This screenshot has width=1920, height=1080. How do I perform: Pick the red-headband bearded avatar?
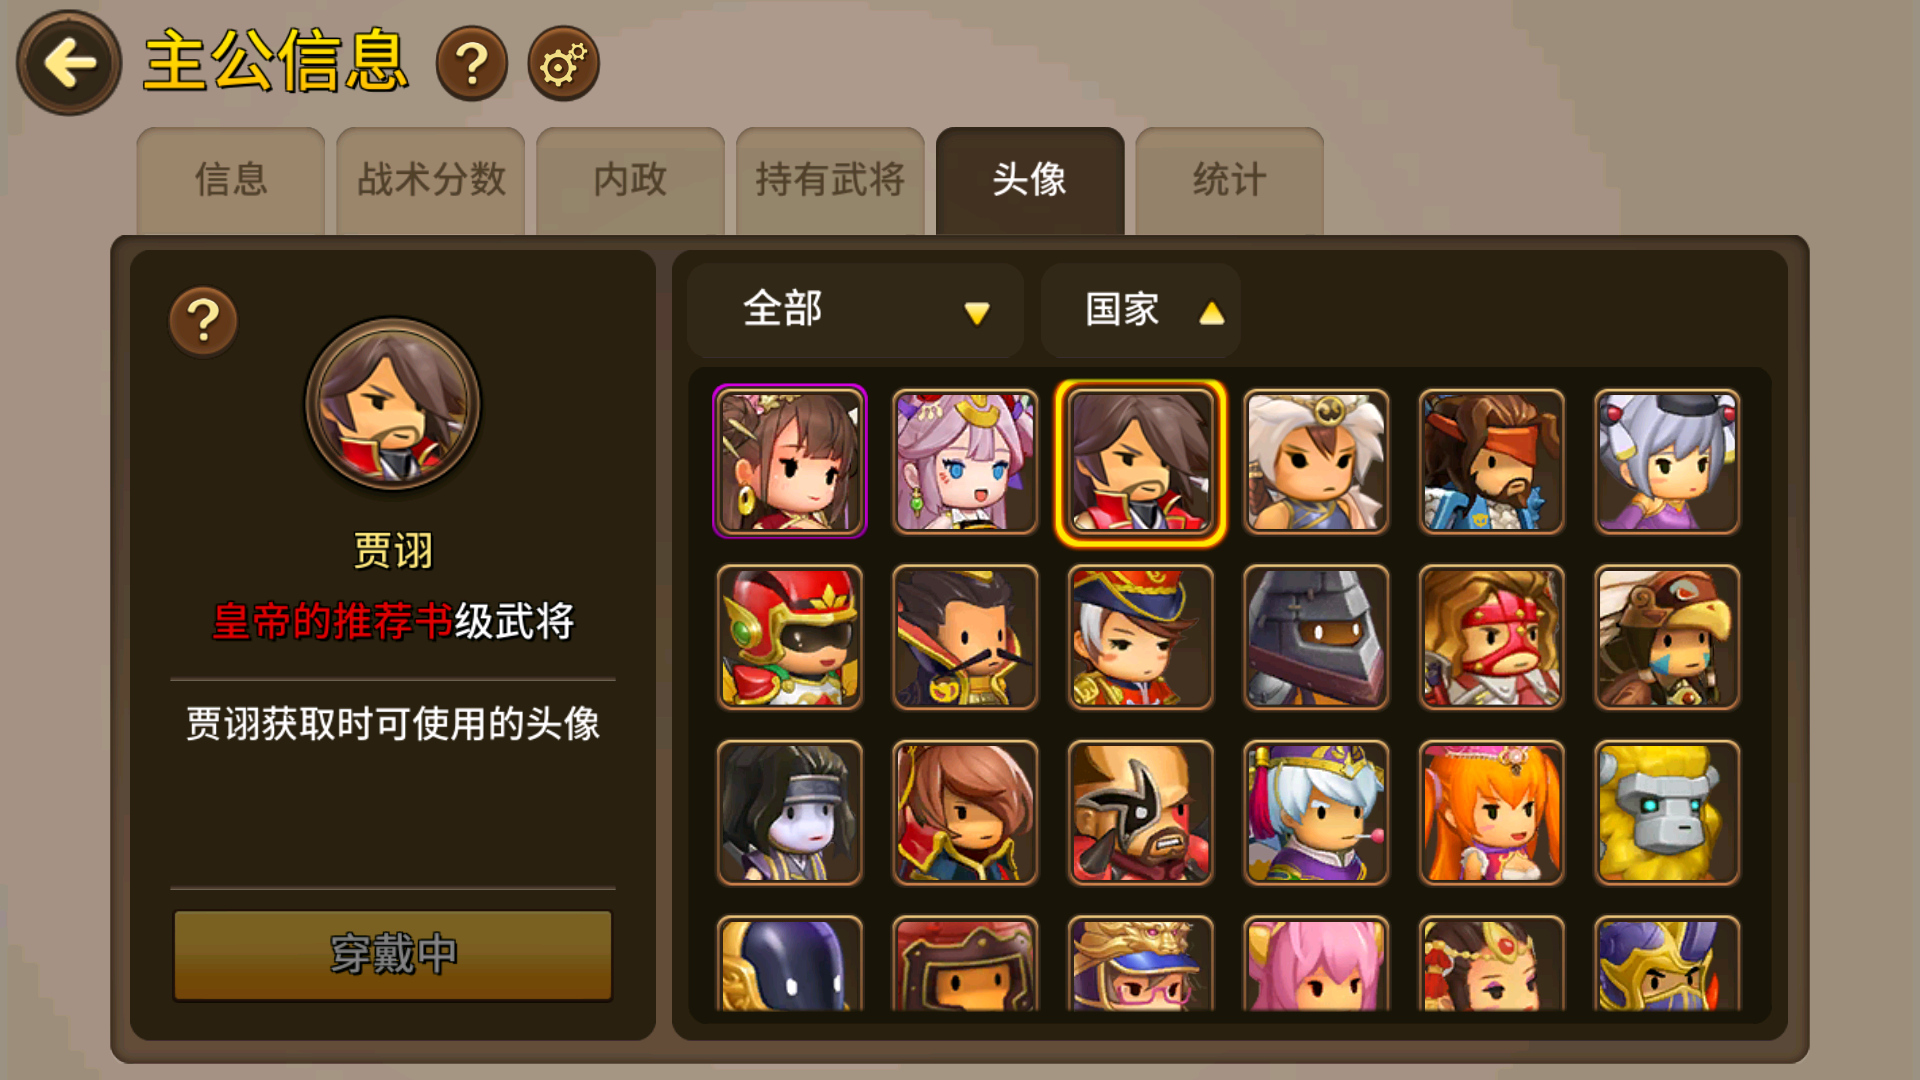(x=1491, y=461)
